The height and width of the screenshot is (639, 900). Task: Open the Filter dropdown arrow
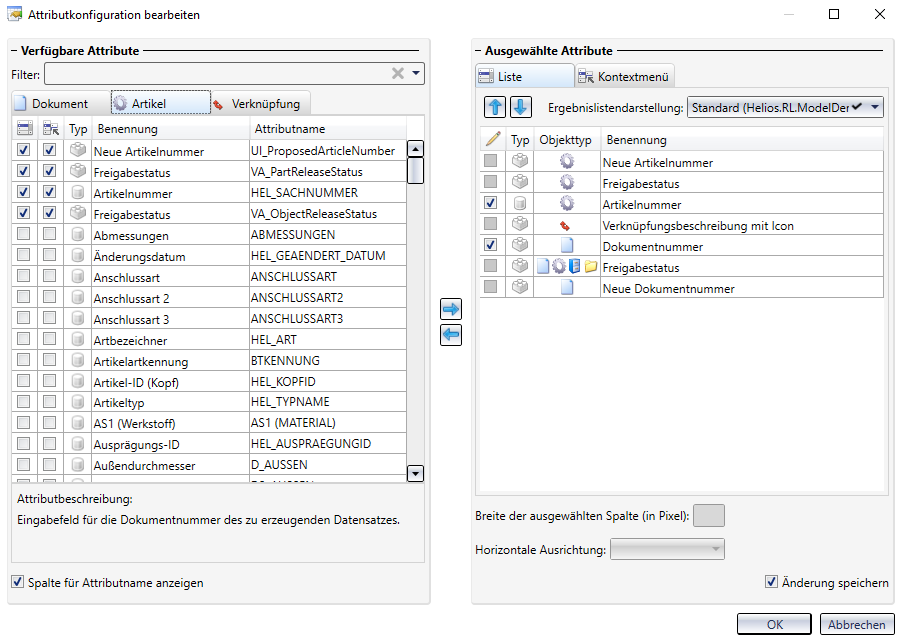[416, 73]
